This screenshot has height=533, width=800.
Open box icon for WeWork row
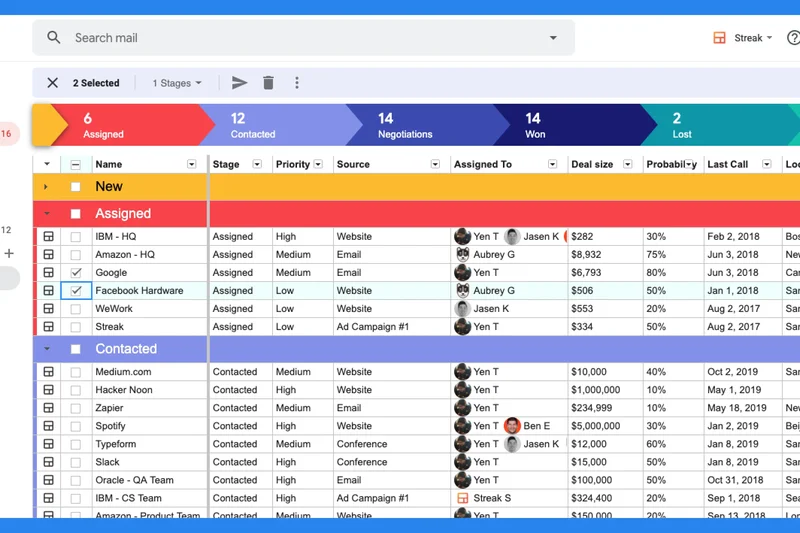[x=48, y=309]
